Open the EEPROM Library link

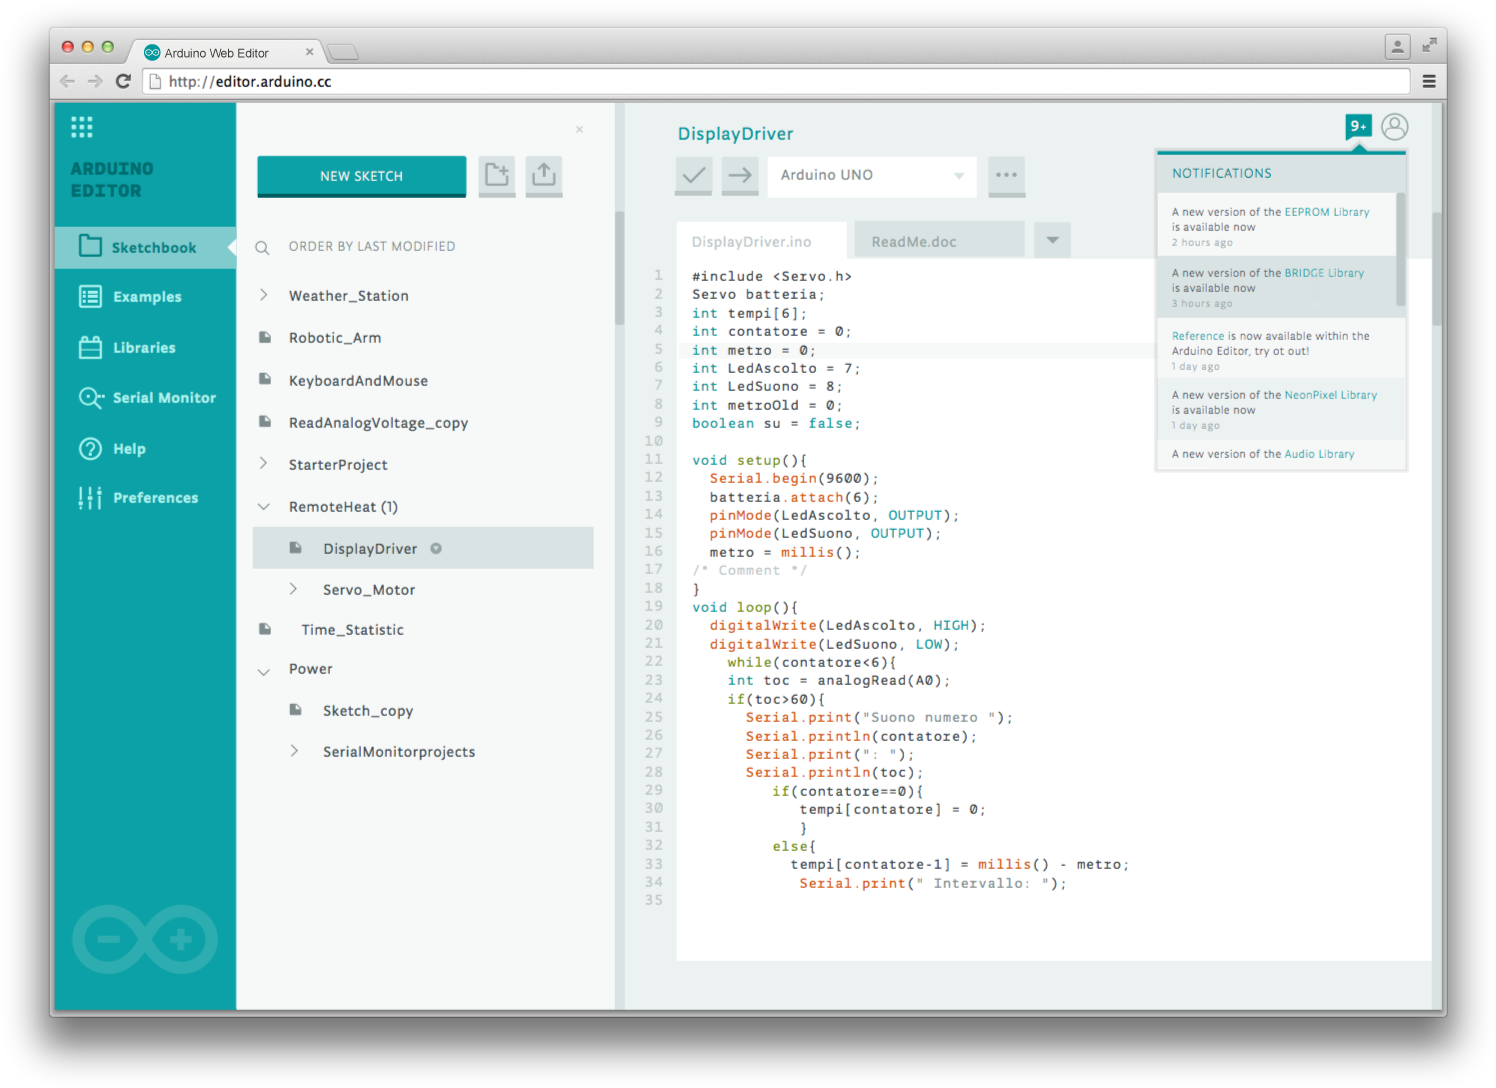click(1327, 212)
